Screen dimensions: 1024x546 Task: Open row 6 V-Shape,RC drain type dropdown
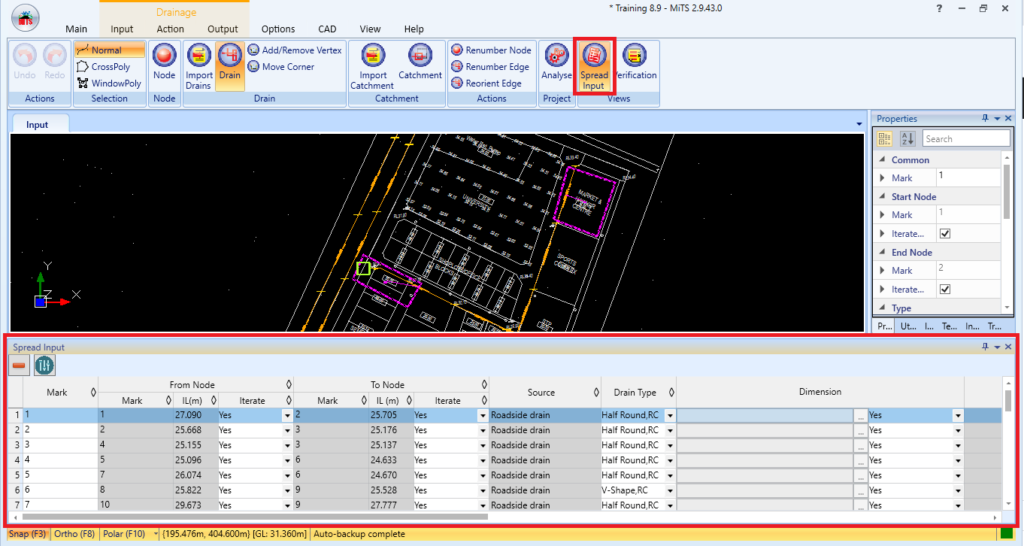pyautogui.click(x=670, y=490)
